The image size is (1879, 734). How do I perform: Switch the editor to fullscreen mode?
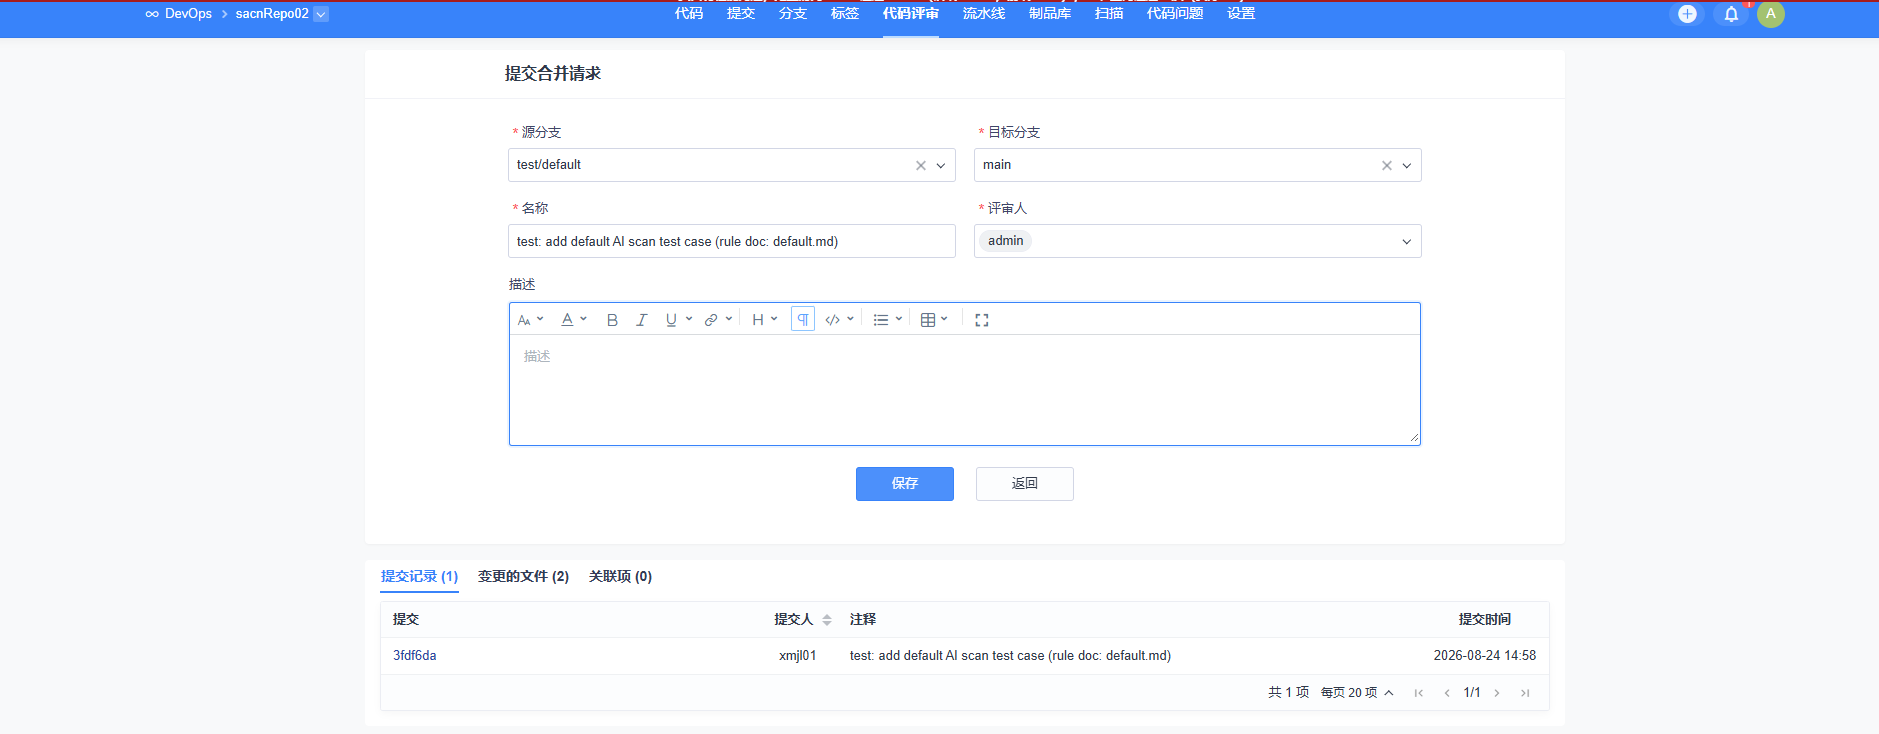pos(982,320)
